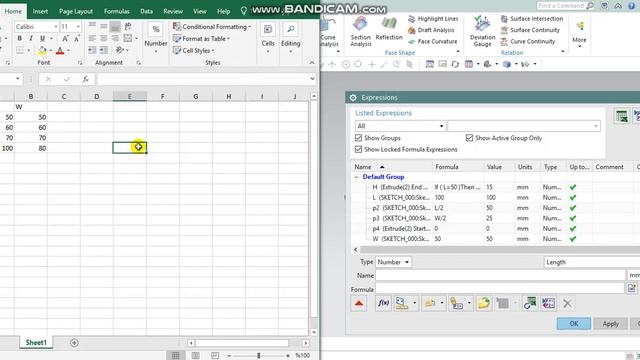Click the Increase Font Size icon

point(65,38)
